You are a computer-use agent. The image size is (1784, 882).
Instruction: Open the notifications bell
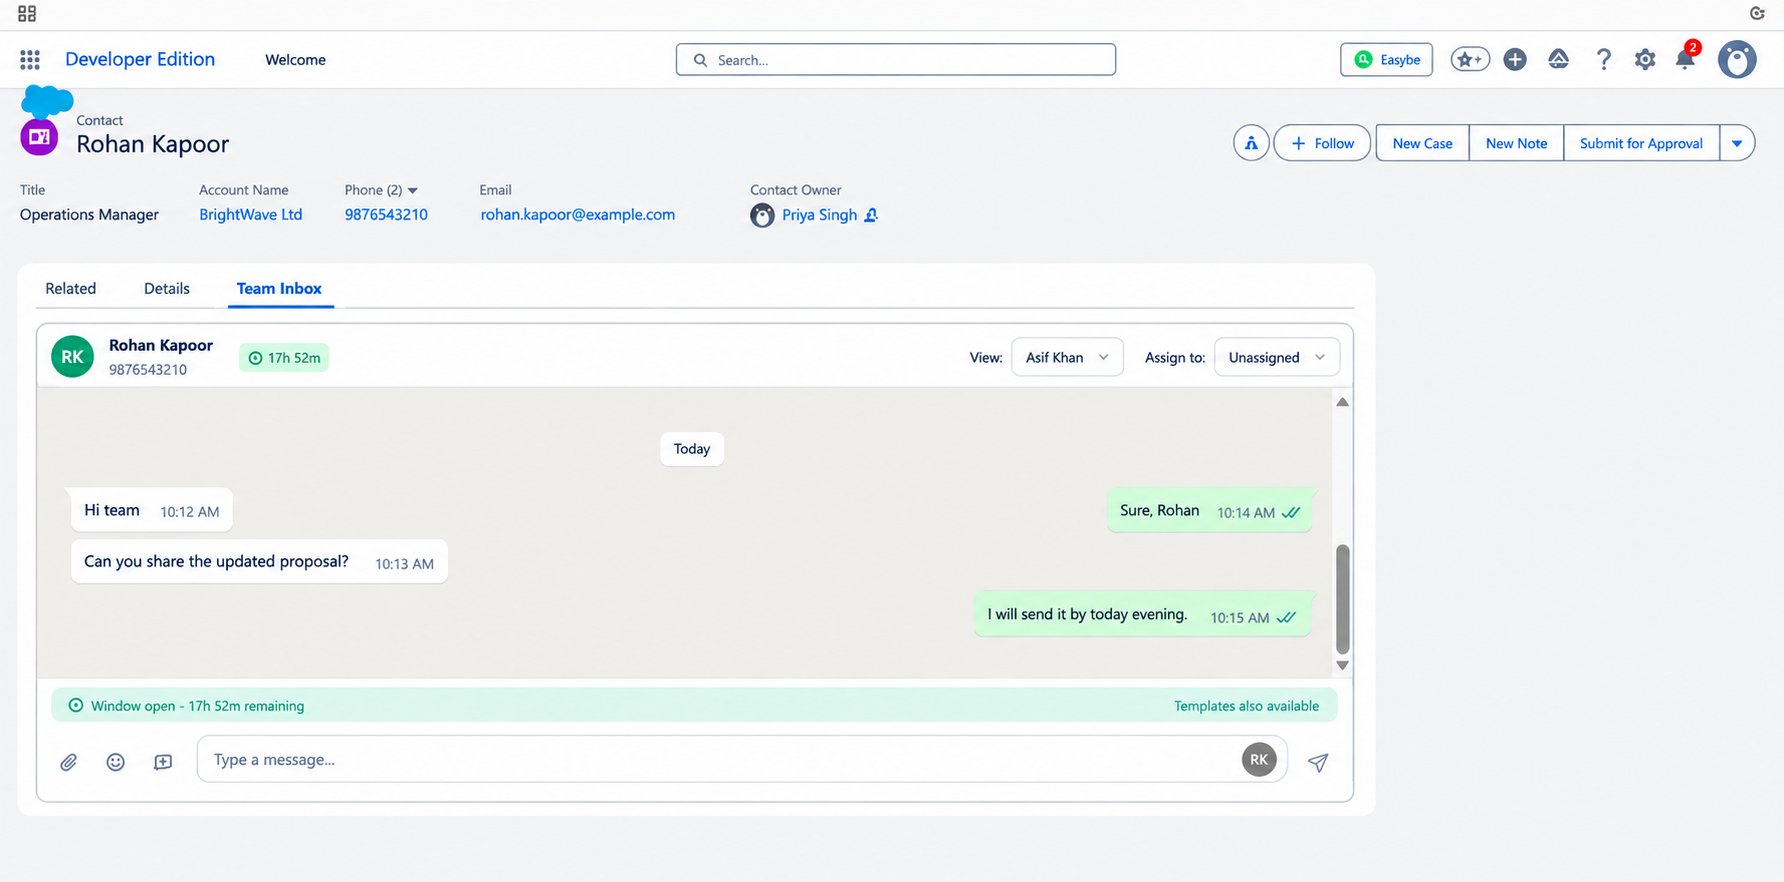pos(1686,57)
